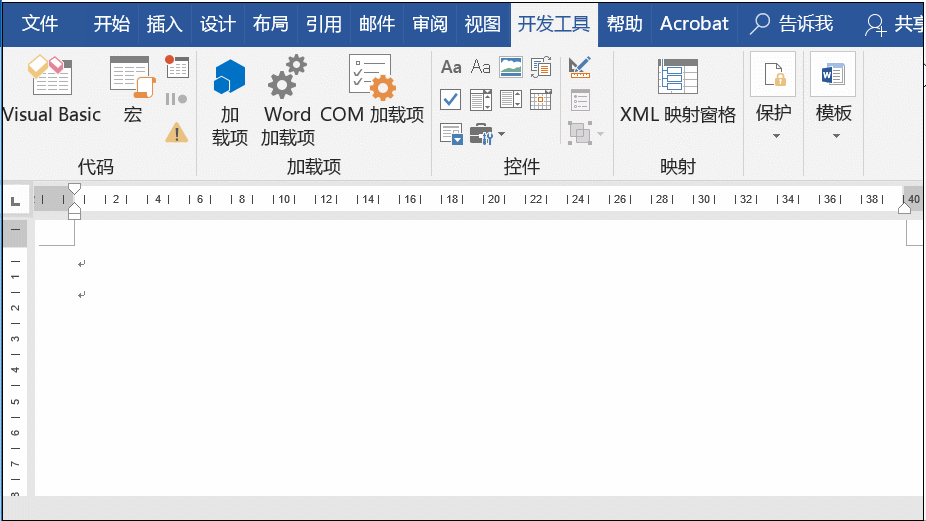
Task: Insert building block gallery control
Action: point(541,67)
